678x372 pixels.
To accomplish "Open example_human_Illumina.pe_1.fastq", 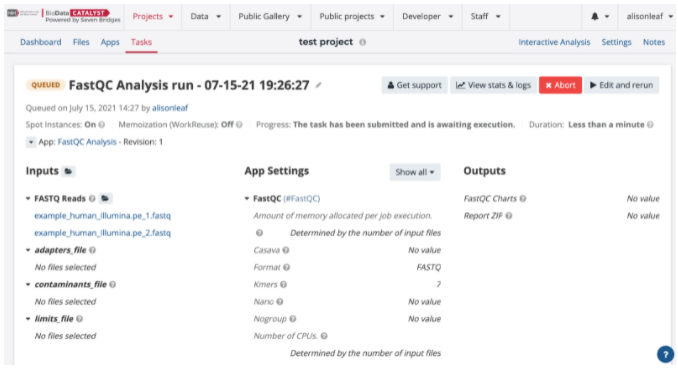I will coord(102,215).
